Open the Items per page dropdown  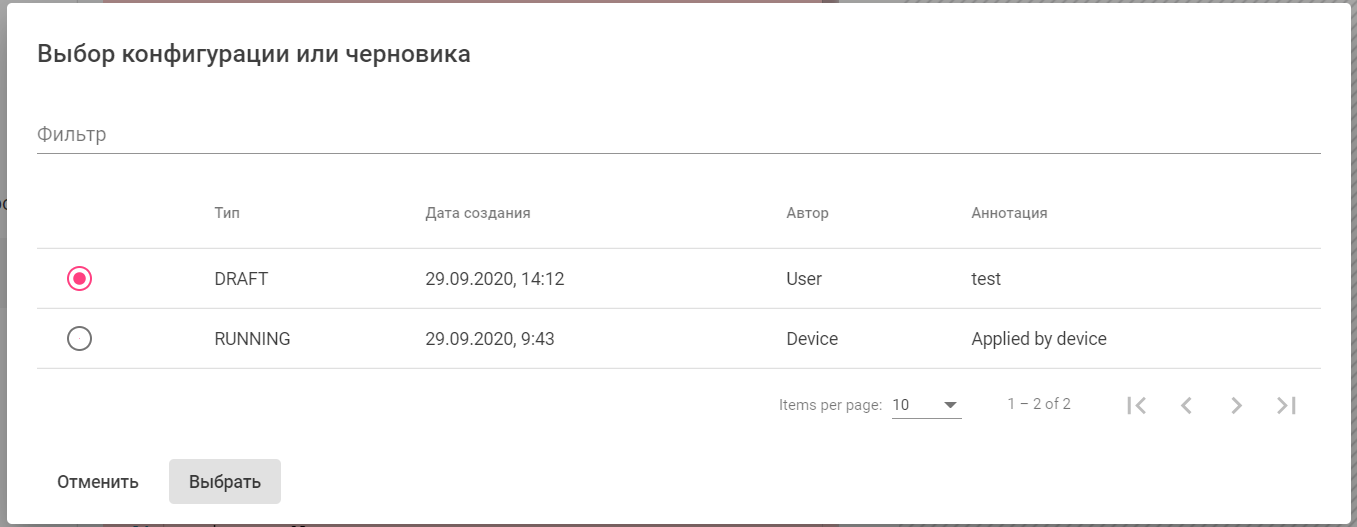coord(926,405)
